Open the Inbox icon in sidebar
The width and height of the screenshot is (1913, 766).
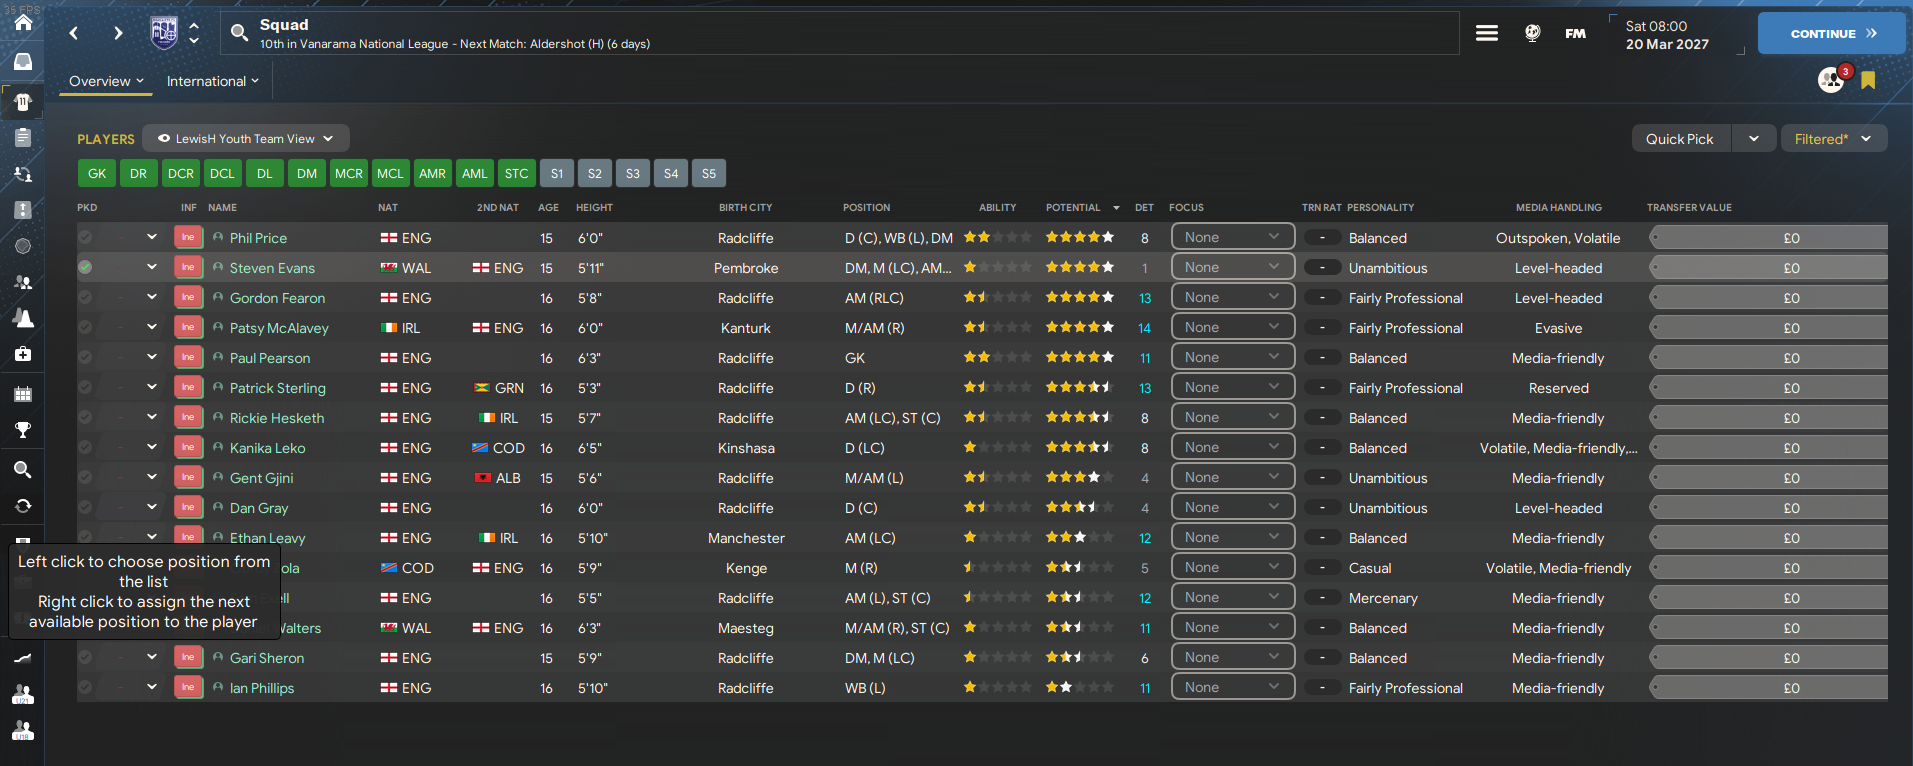(22, 62)
